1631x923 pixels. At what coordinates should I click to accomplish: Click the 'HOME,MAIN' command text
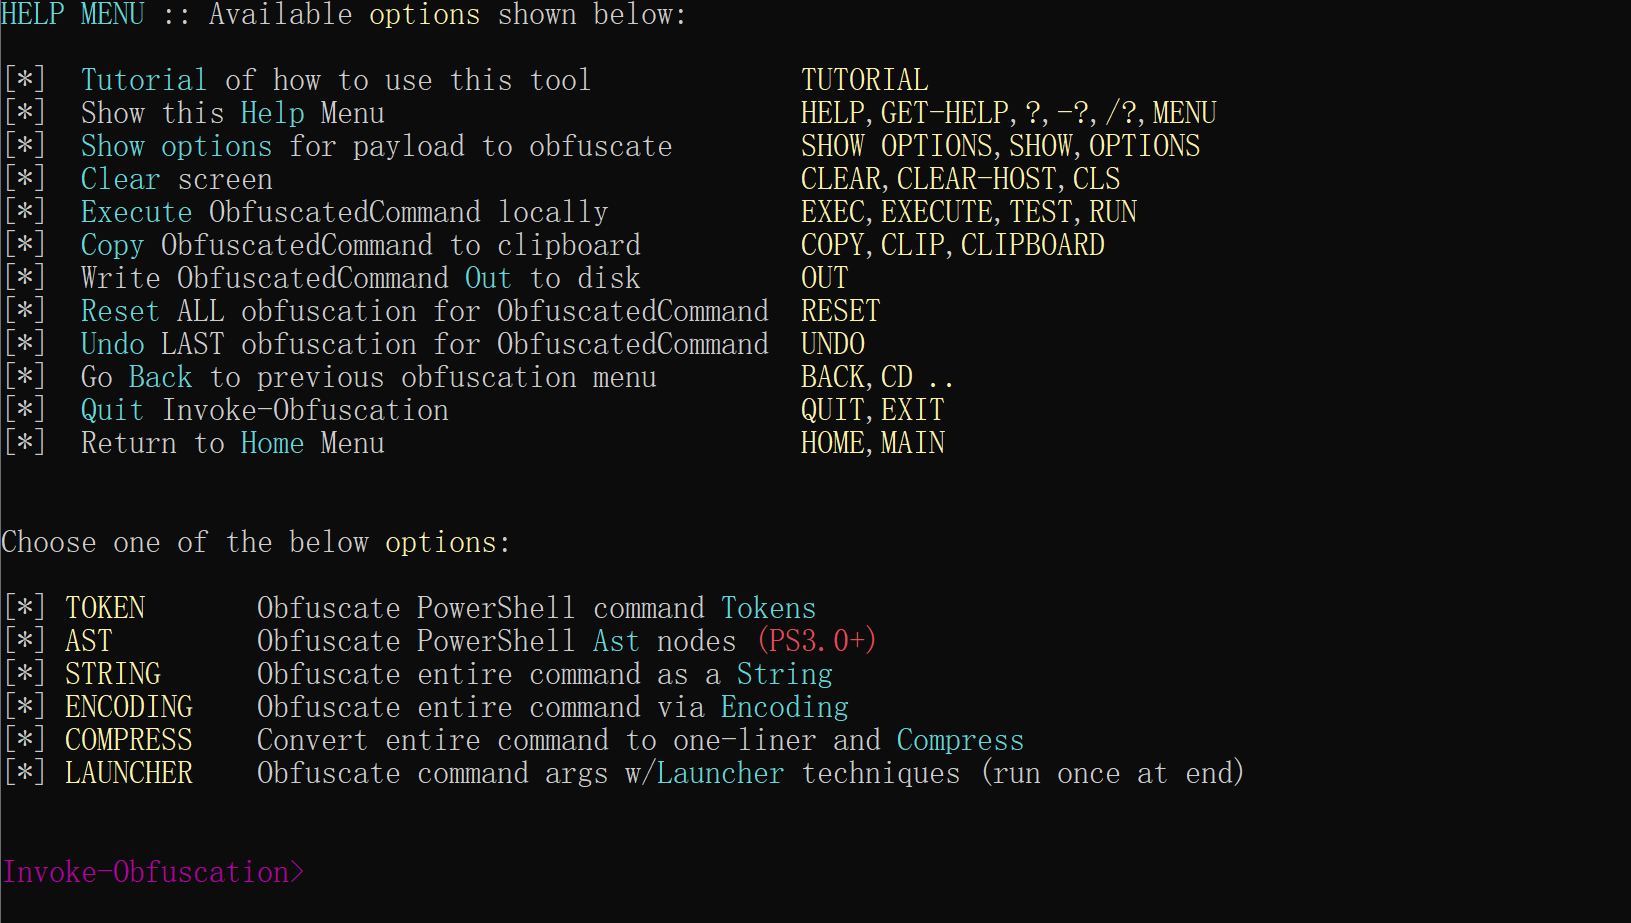tap(873, 443)
